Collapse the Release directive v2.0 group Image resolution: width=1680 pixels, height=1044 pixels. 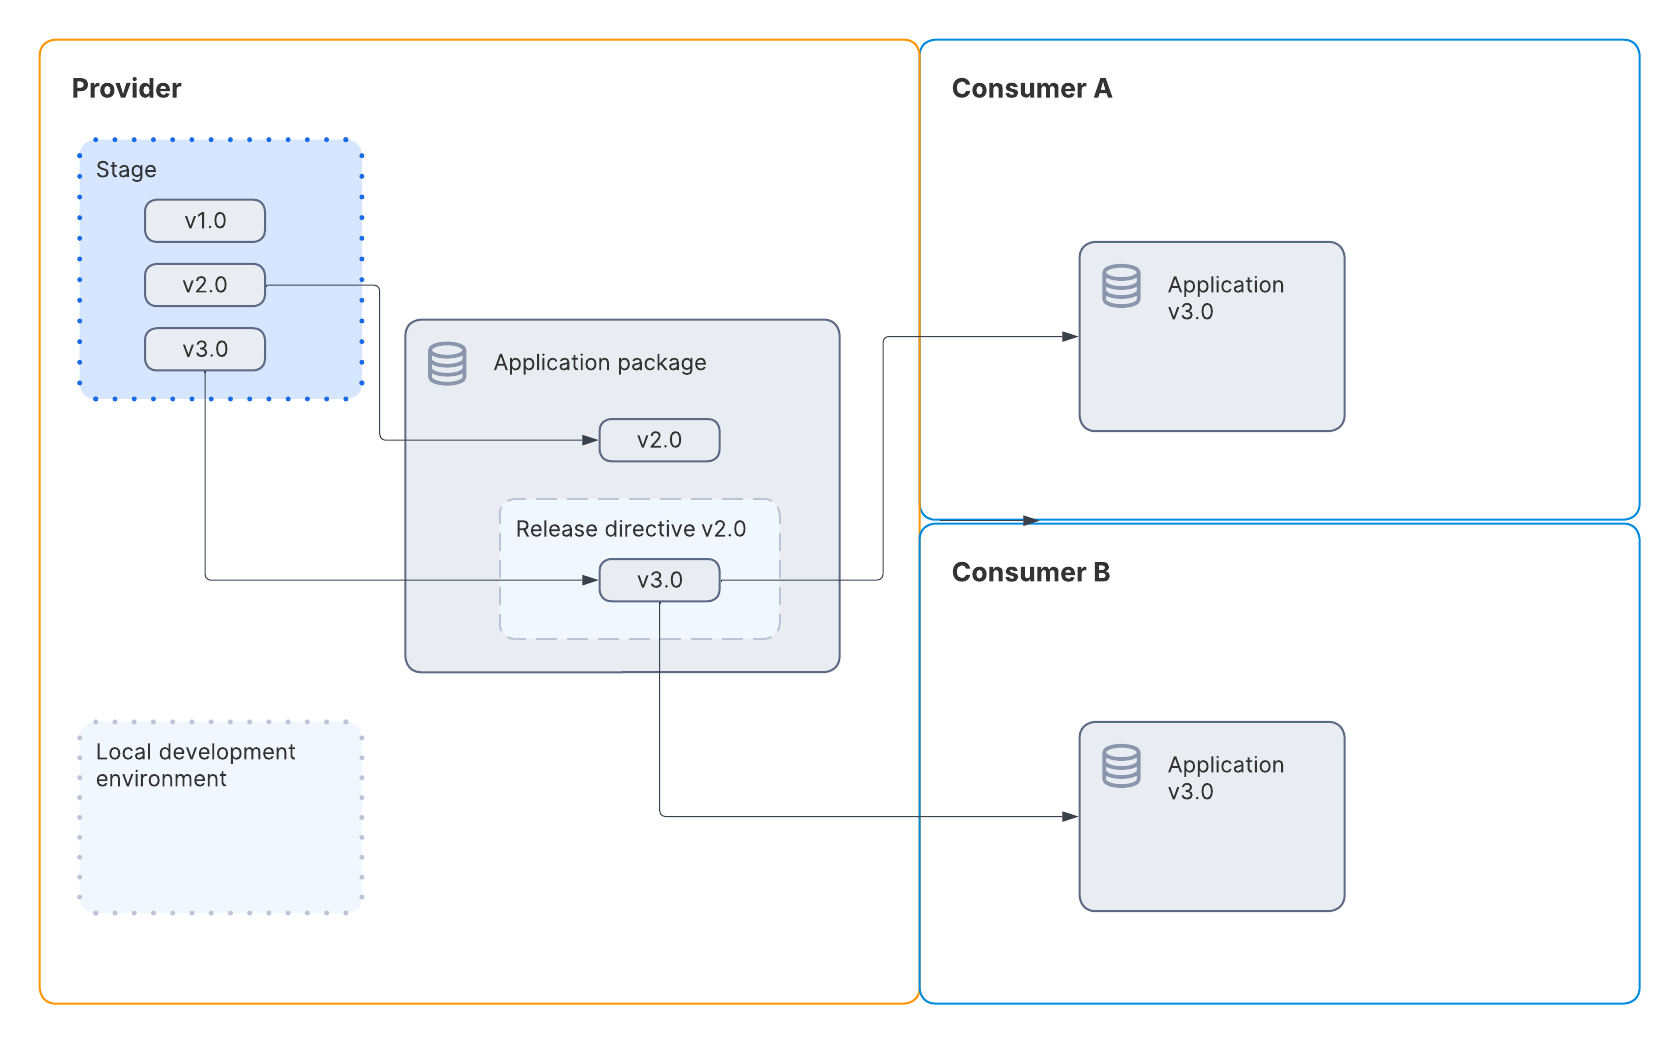pos(632,529)
